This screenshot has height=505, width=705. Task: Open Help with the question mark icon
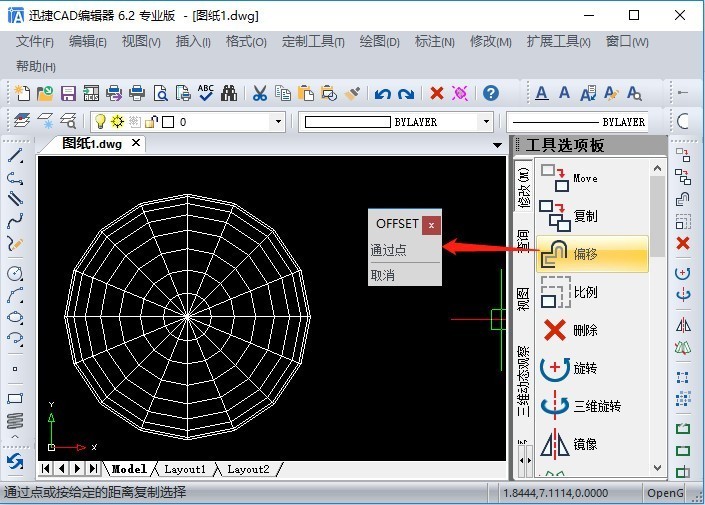point(491,94)
